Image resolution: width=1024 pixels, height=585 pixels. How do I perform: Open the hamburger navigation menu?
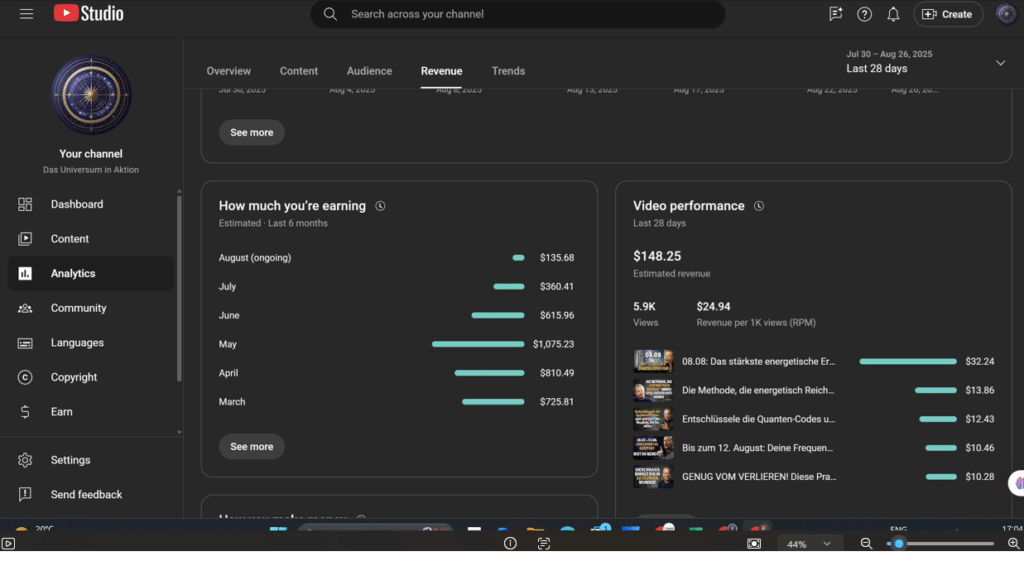[26, 14]
